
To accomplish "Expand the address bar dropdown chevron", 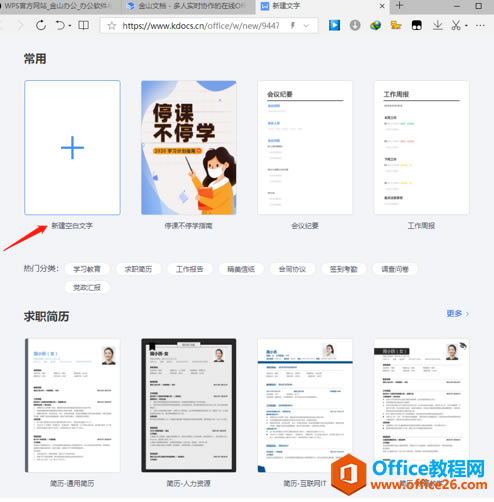I will click(x=306, y=26).
